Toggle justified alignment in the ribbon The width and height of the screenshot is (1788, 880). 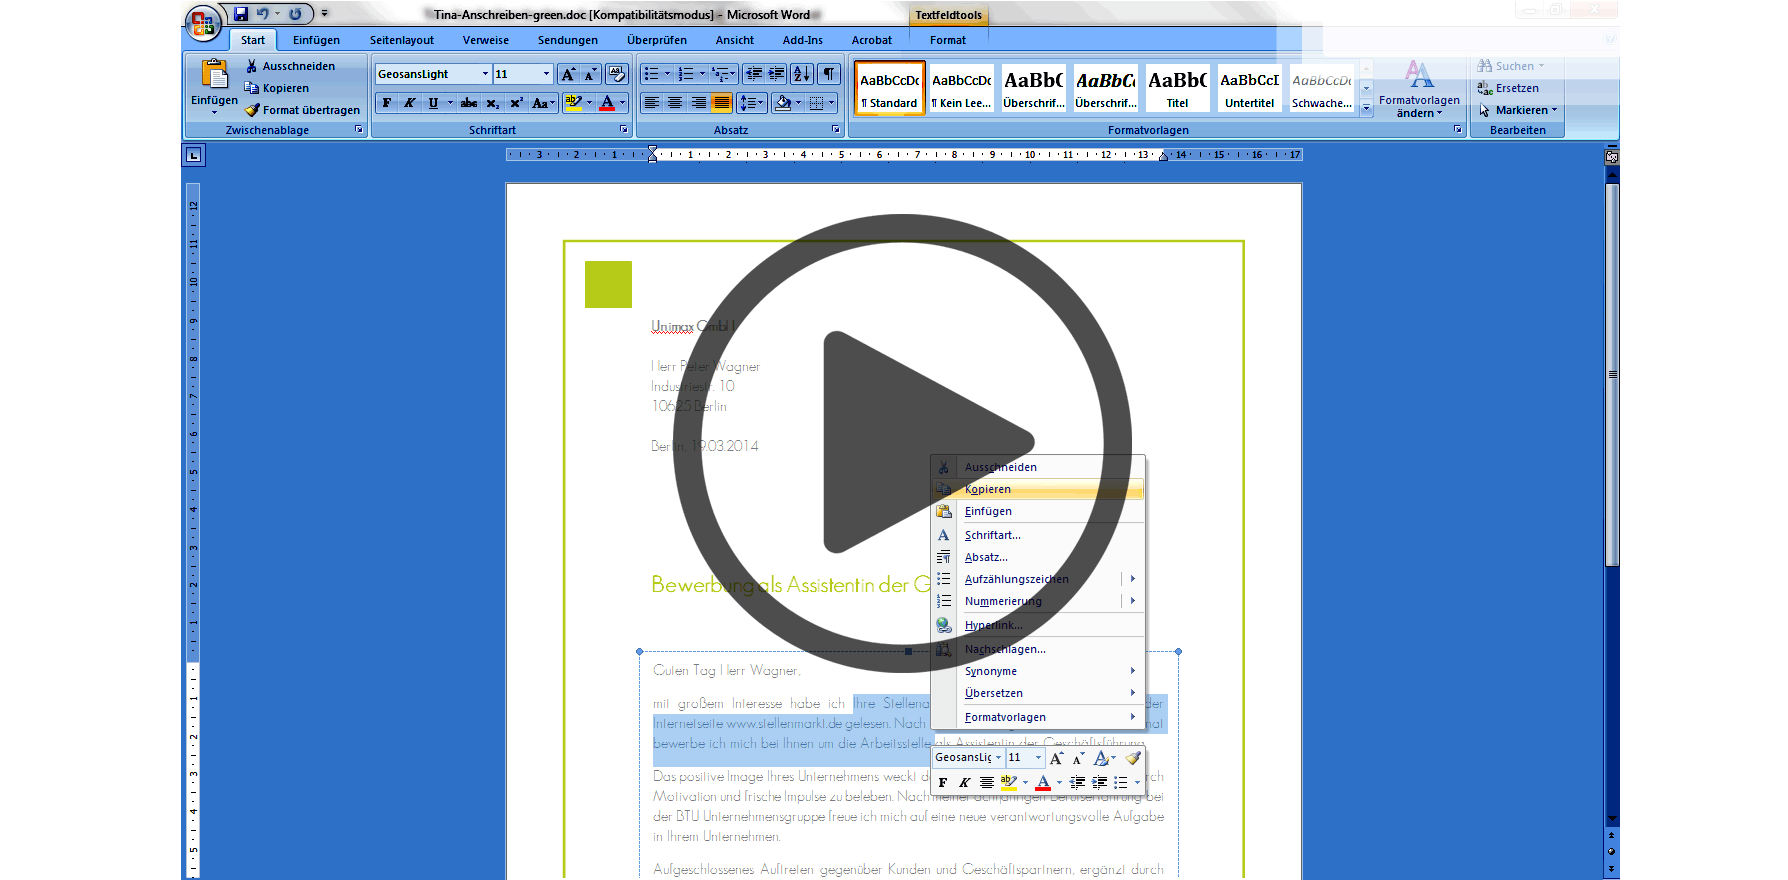[721, 103]
